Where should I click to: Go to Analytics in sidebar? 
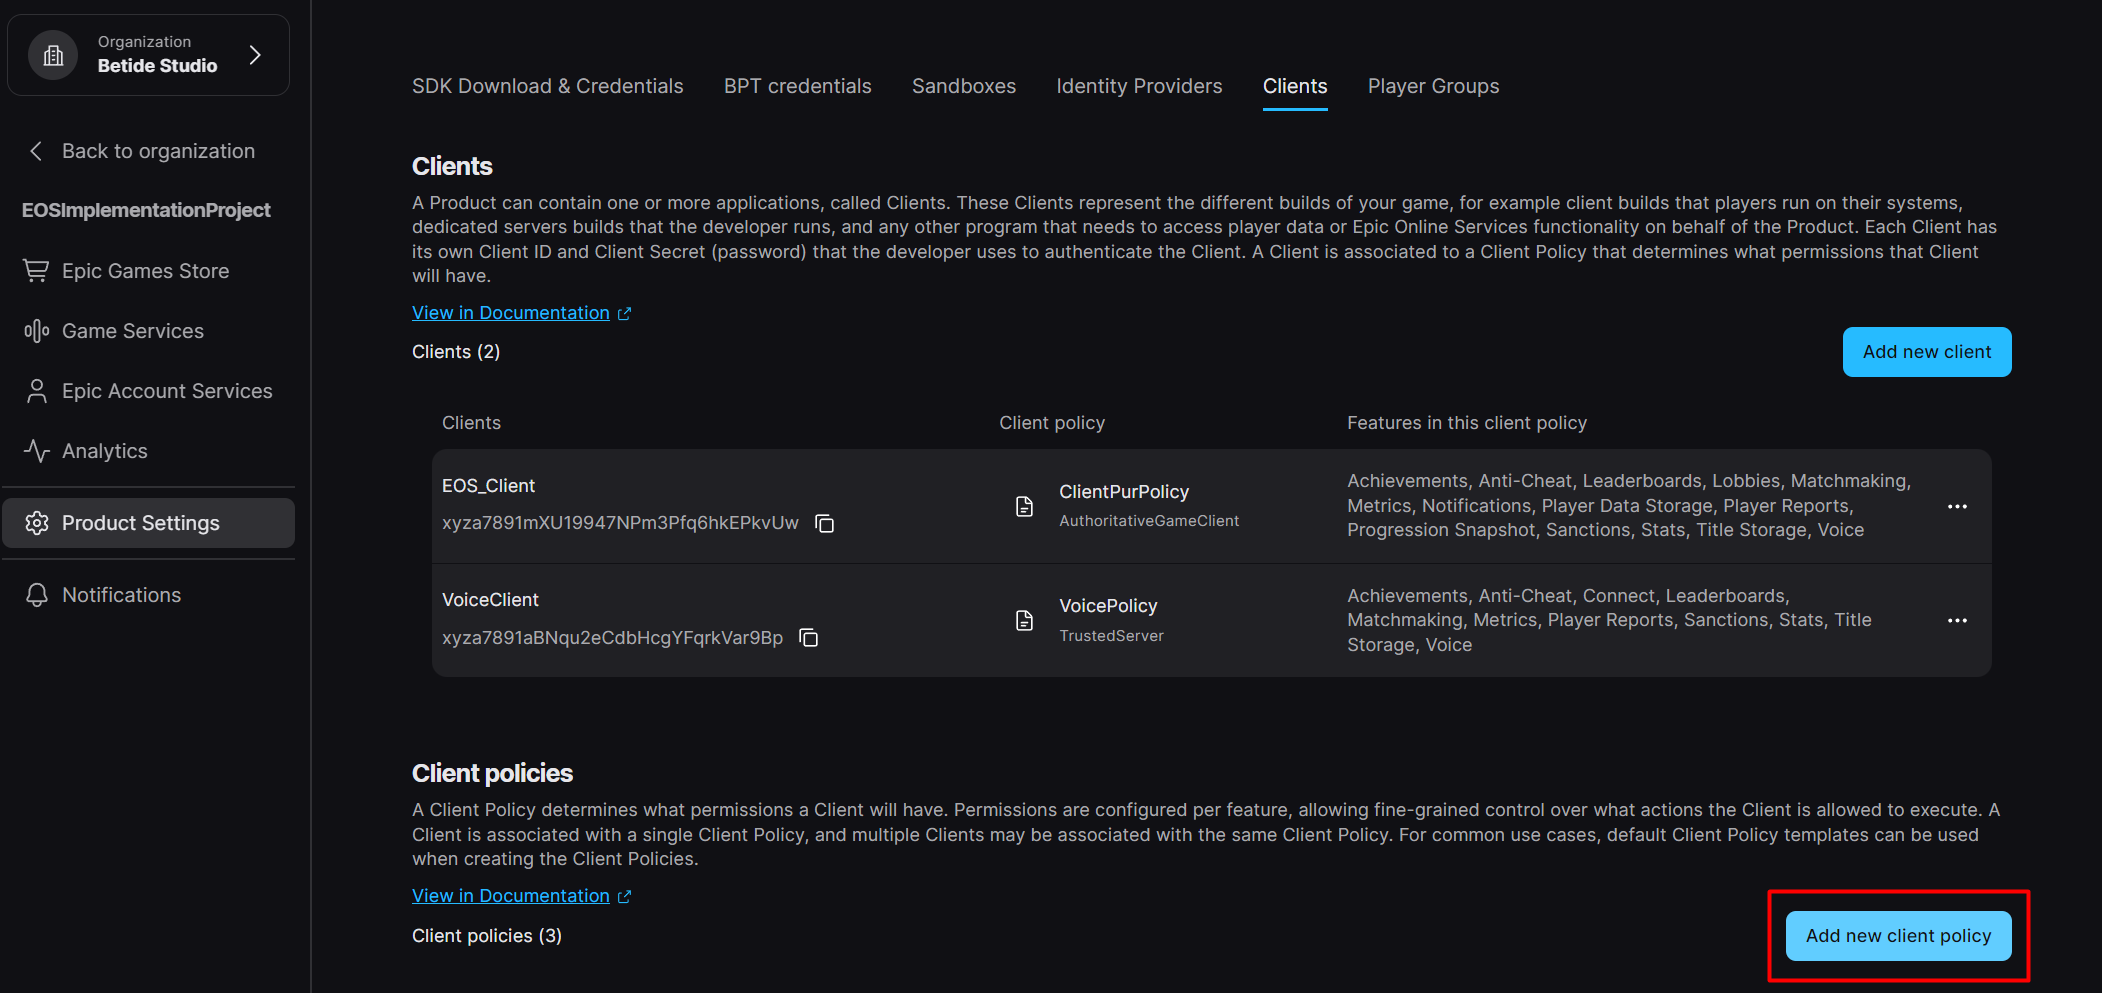[x=104, y=451]
